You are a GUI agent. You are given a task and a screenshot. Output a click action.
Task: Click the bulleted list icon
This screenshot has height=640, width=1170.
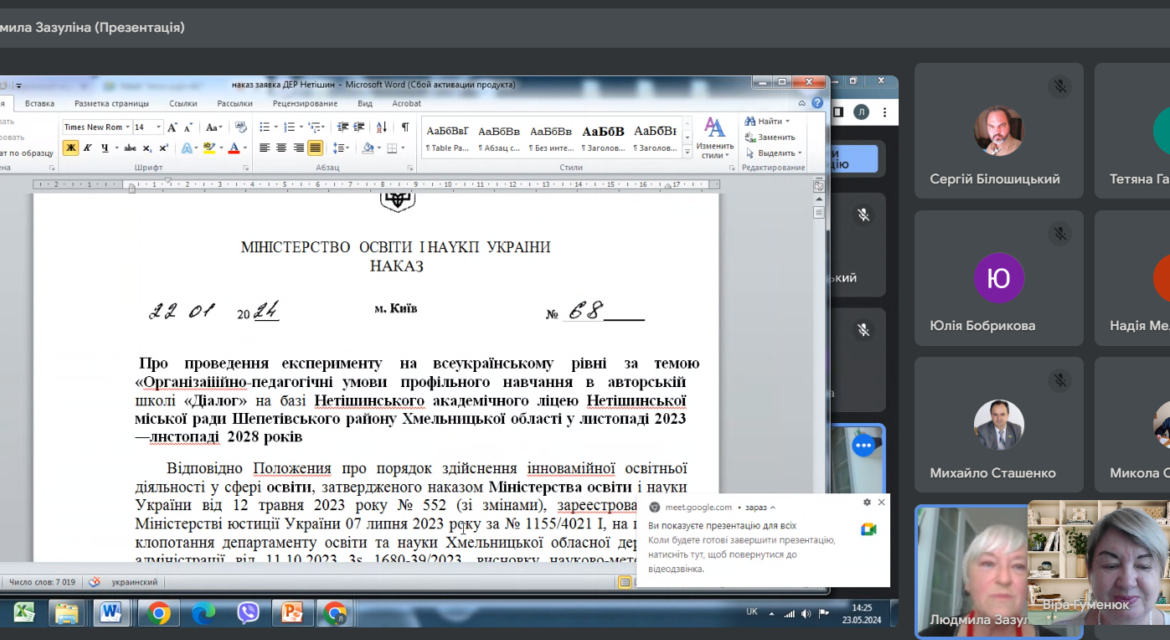(264, 127)
